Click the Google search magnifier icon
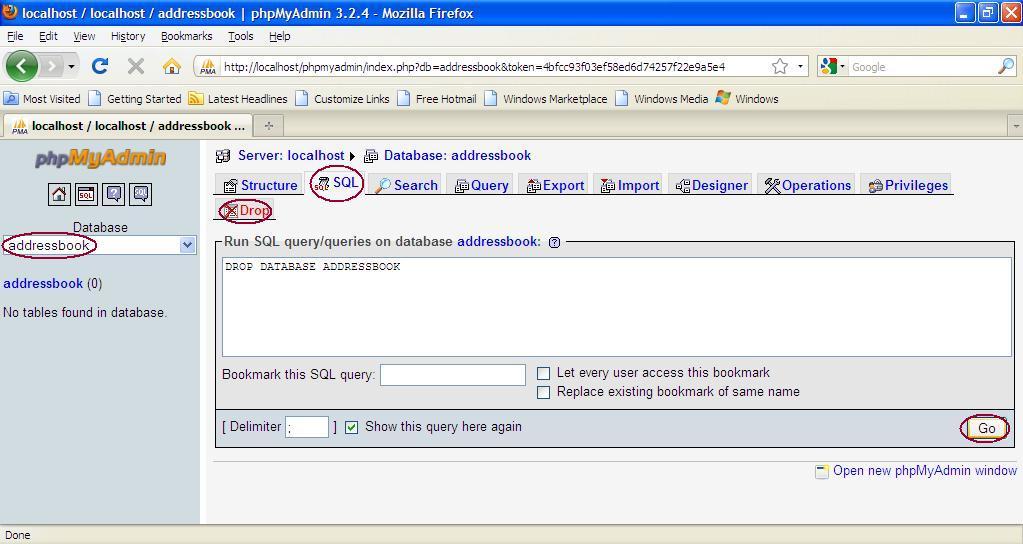 (x=1007, y=66)
